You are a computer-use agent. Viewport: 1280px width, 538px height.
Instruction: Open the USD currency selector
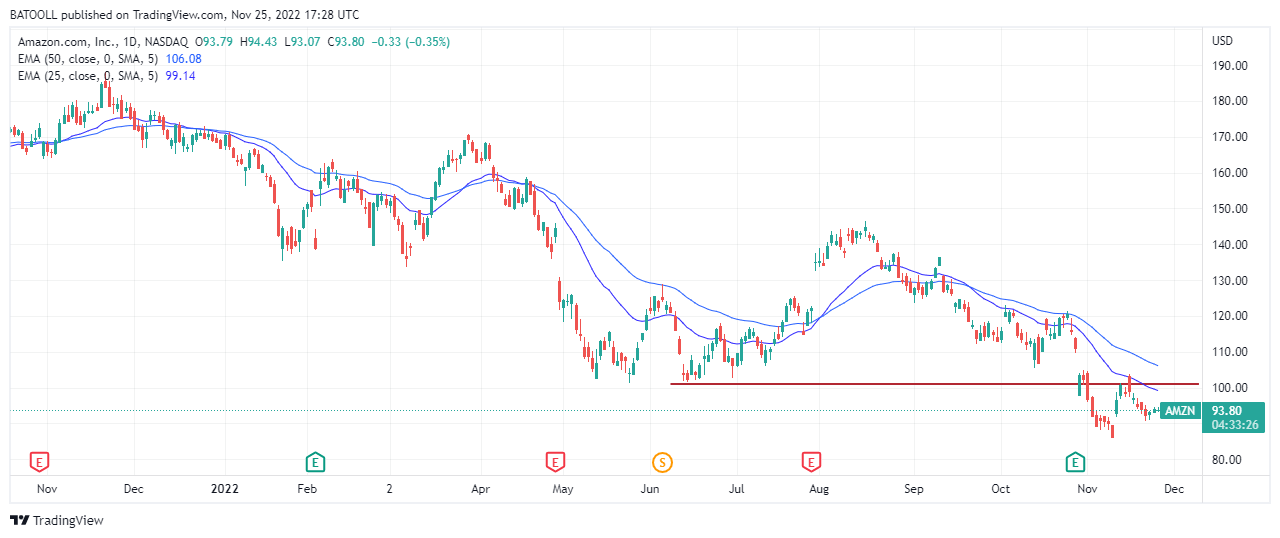click(x=1222, y=41)
